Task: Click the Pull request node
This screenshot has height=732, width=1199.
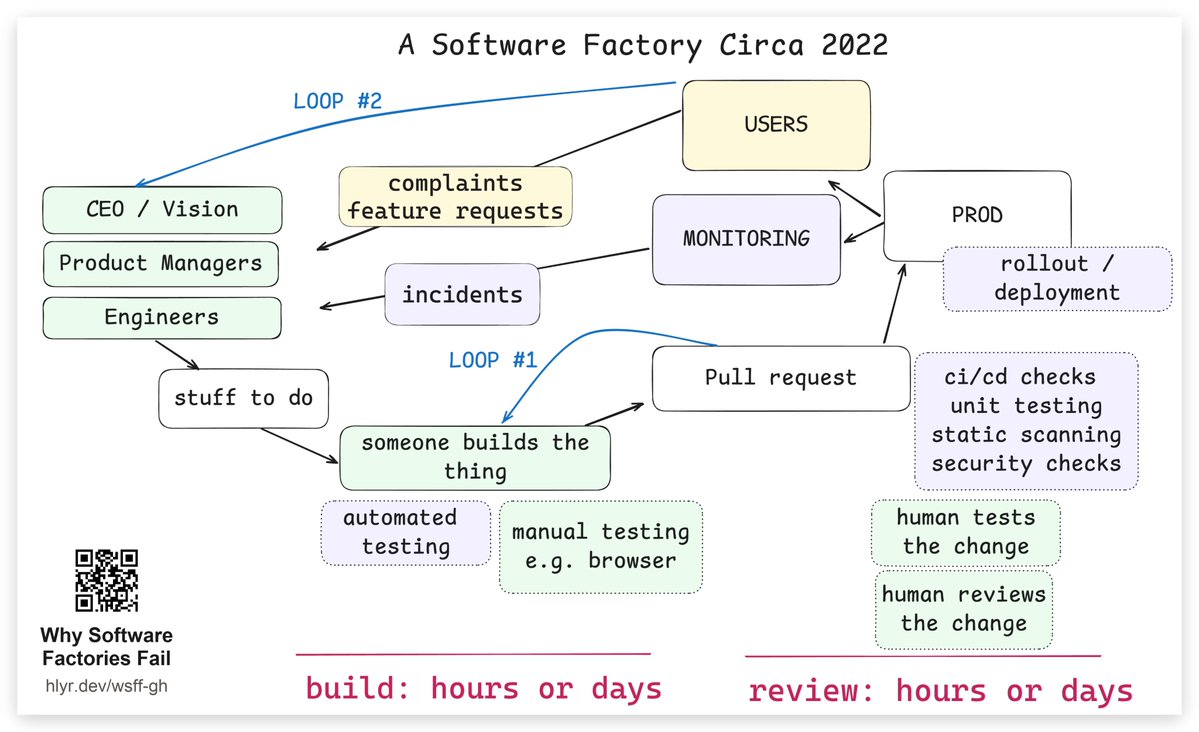Action: tap(781, 379)
